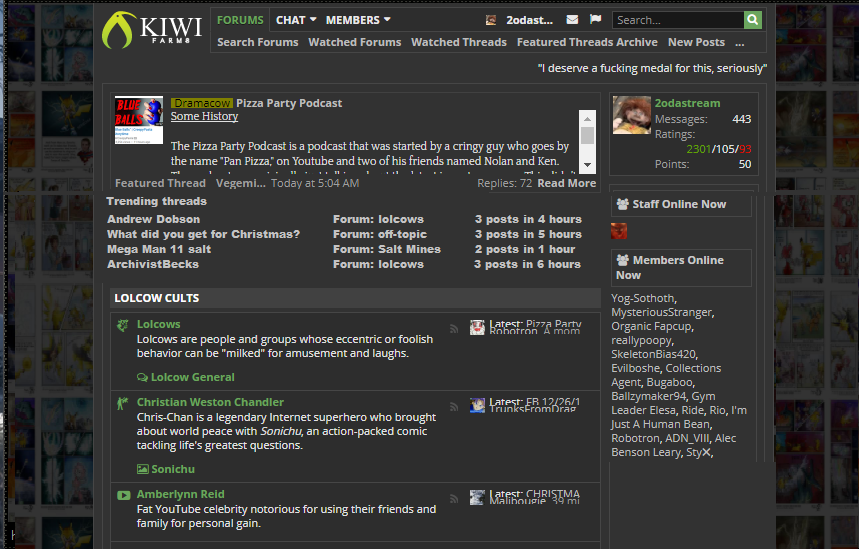Click the Kiwi Farms logo
The height and width of the screenshot is (549, 859).
[152, 30]
